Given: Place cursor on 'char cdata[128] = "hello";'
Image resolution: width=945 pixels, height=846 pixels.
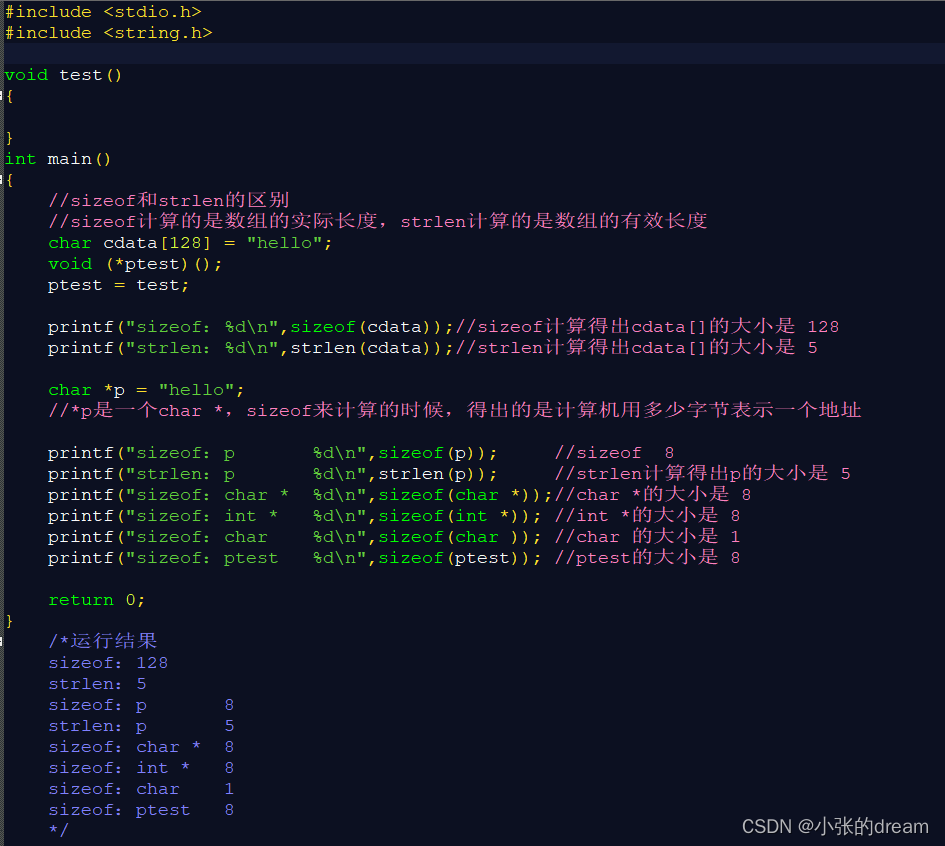Looking at the screenshot, I should pos(190,243).
